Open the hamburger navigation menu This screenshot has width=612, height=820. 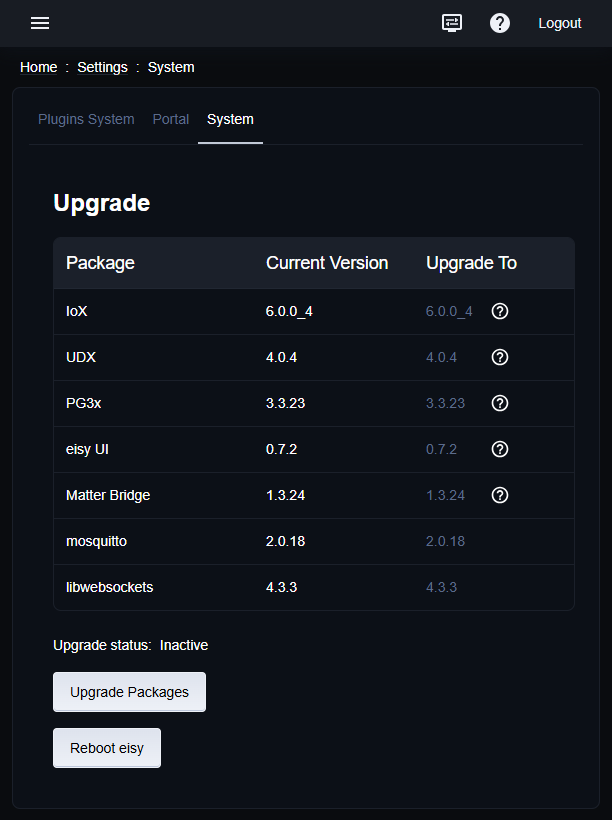tap(40, 23)
